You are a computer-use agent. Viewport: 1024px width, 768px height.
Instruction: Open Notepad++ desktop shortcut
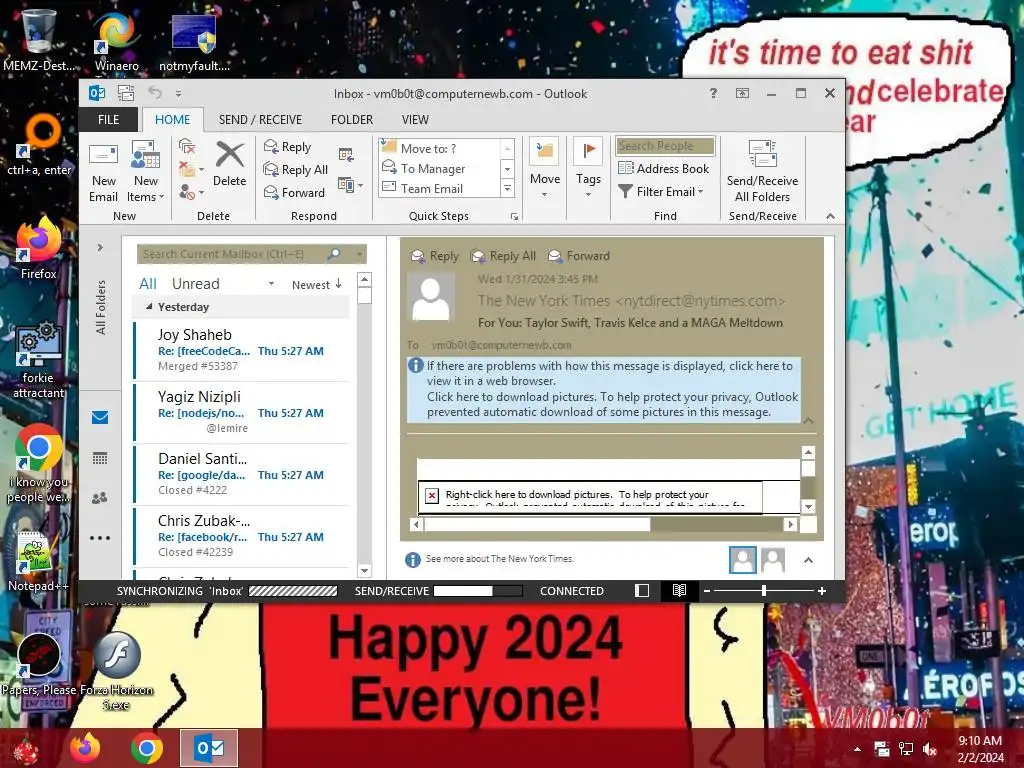pyautogui.click(x=37, y=562)
